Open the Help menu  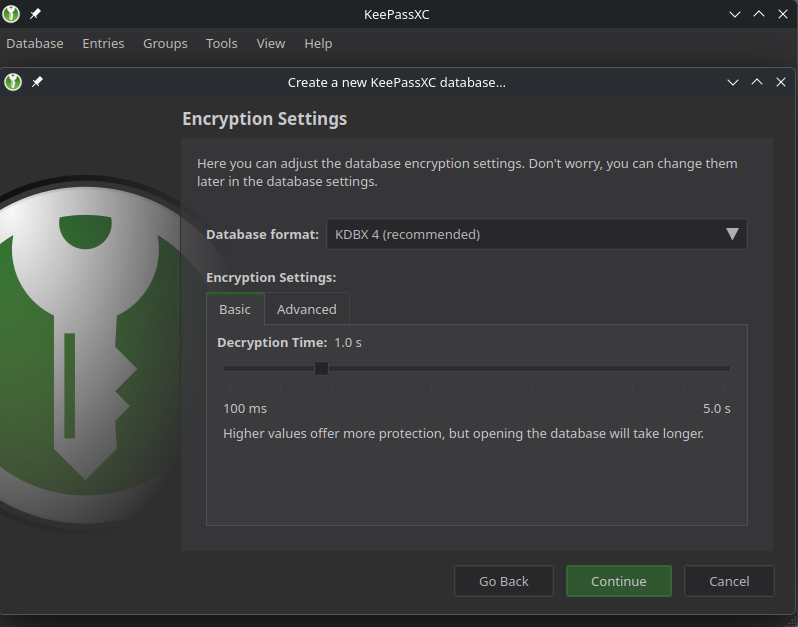[x=318, y=44]
